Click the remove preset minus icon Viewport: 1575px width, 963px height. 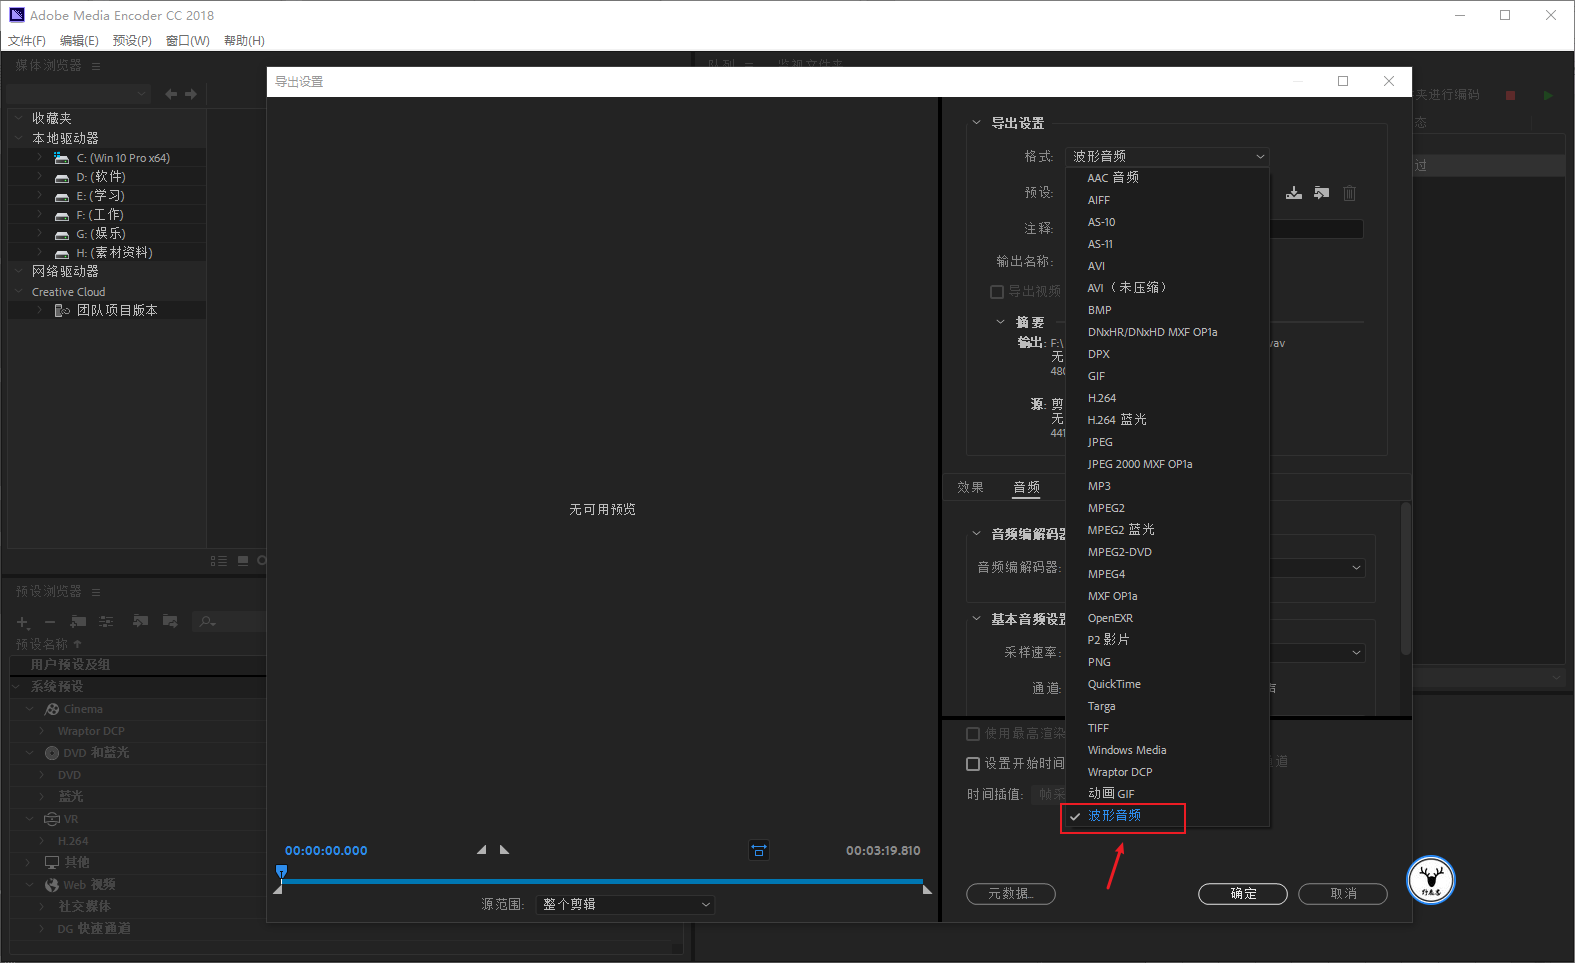pyautogui.click(x=50, y=622)
